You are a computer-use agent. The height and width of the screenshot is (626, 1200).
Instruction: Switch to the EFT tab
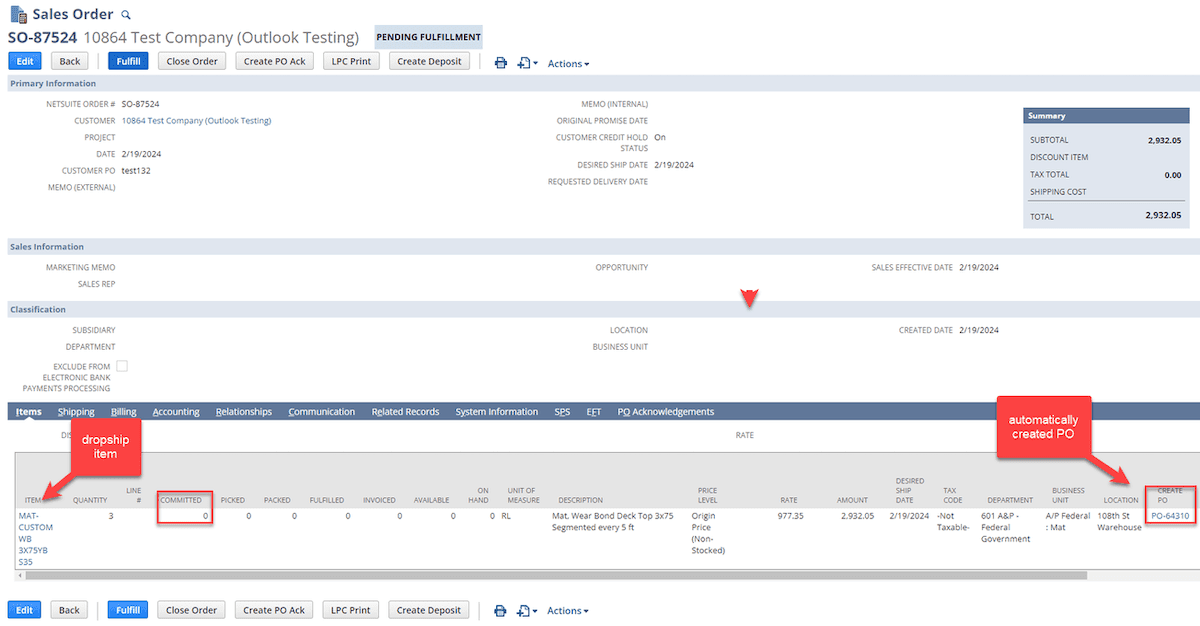594,412
